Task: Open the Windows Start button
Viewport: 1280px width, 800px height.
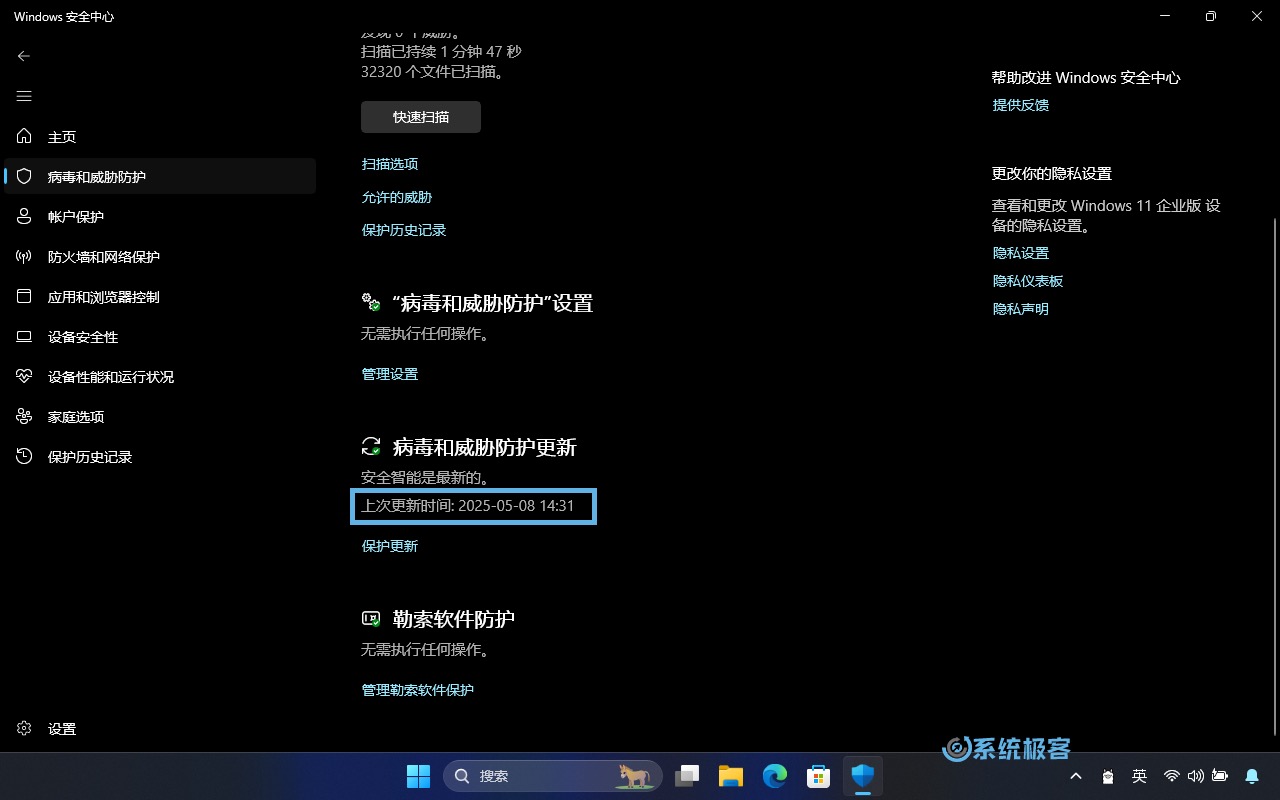Action: [x=418, y=776]
